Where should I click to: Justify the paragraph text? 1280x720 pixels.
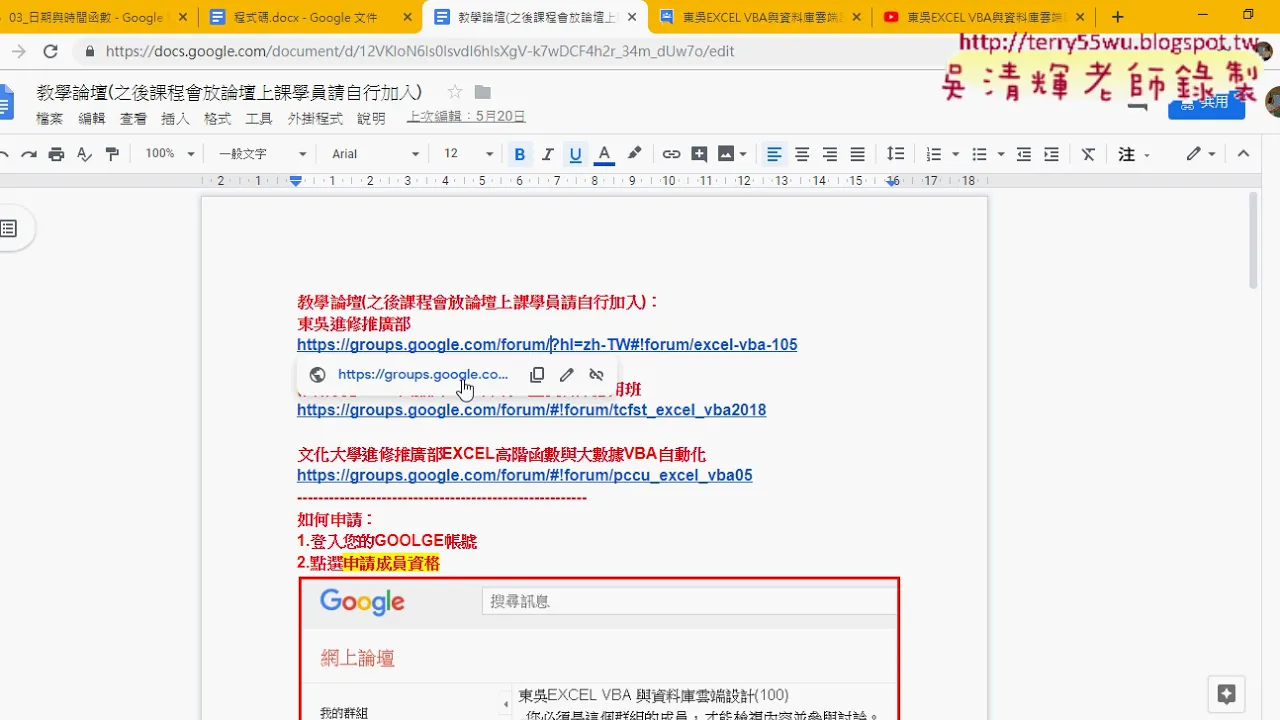[x=858, y=154]
